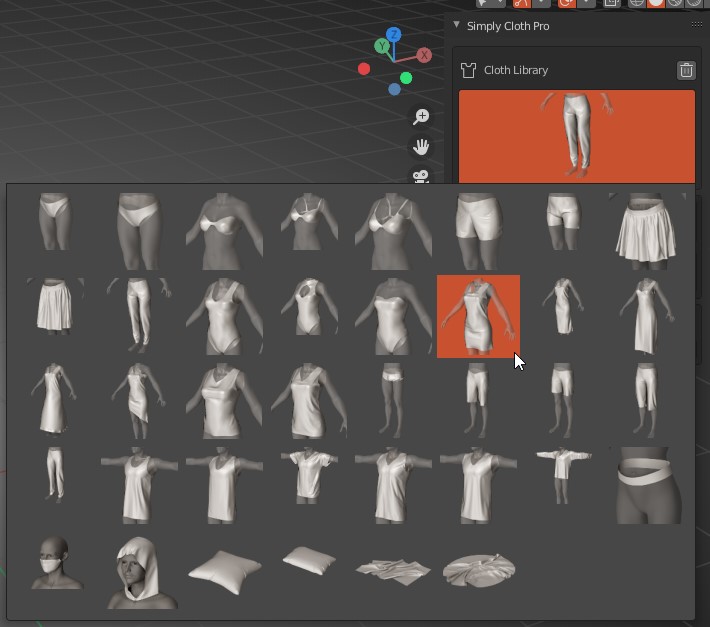Select the long-sleeve T-pose shirt preset

tap(563, 475)
